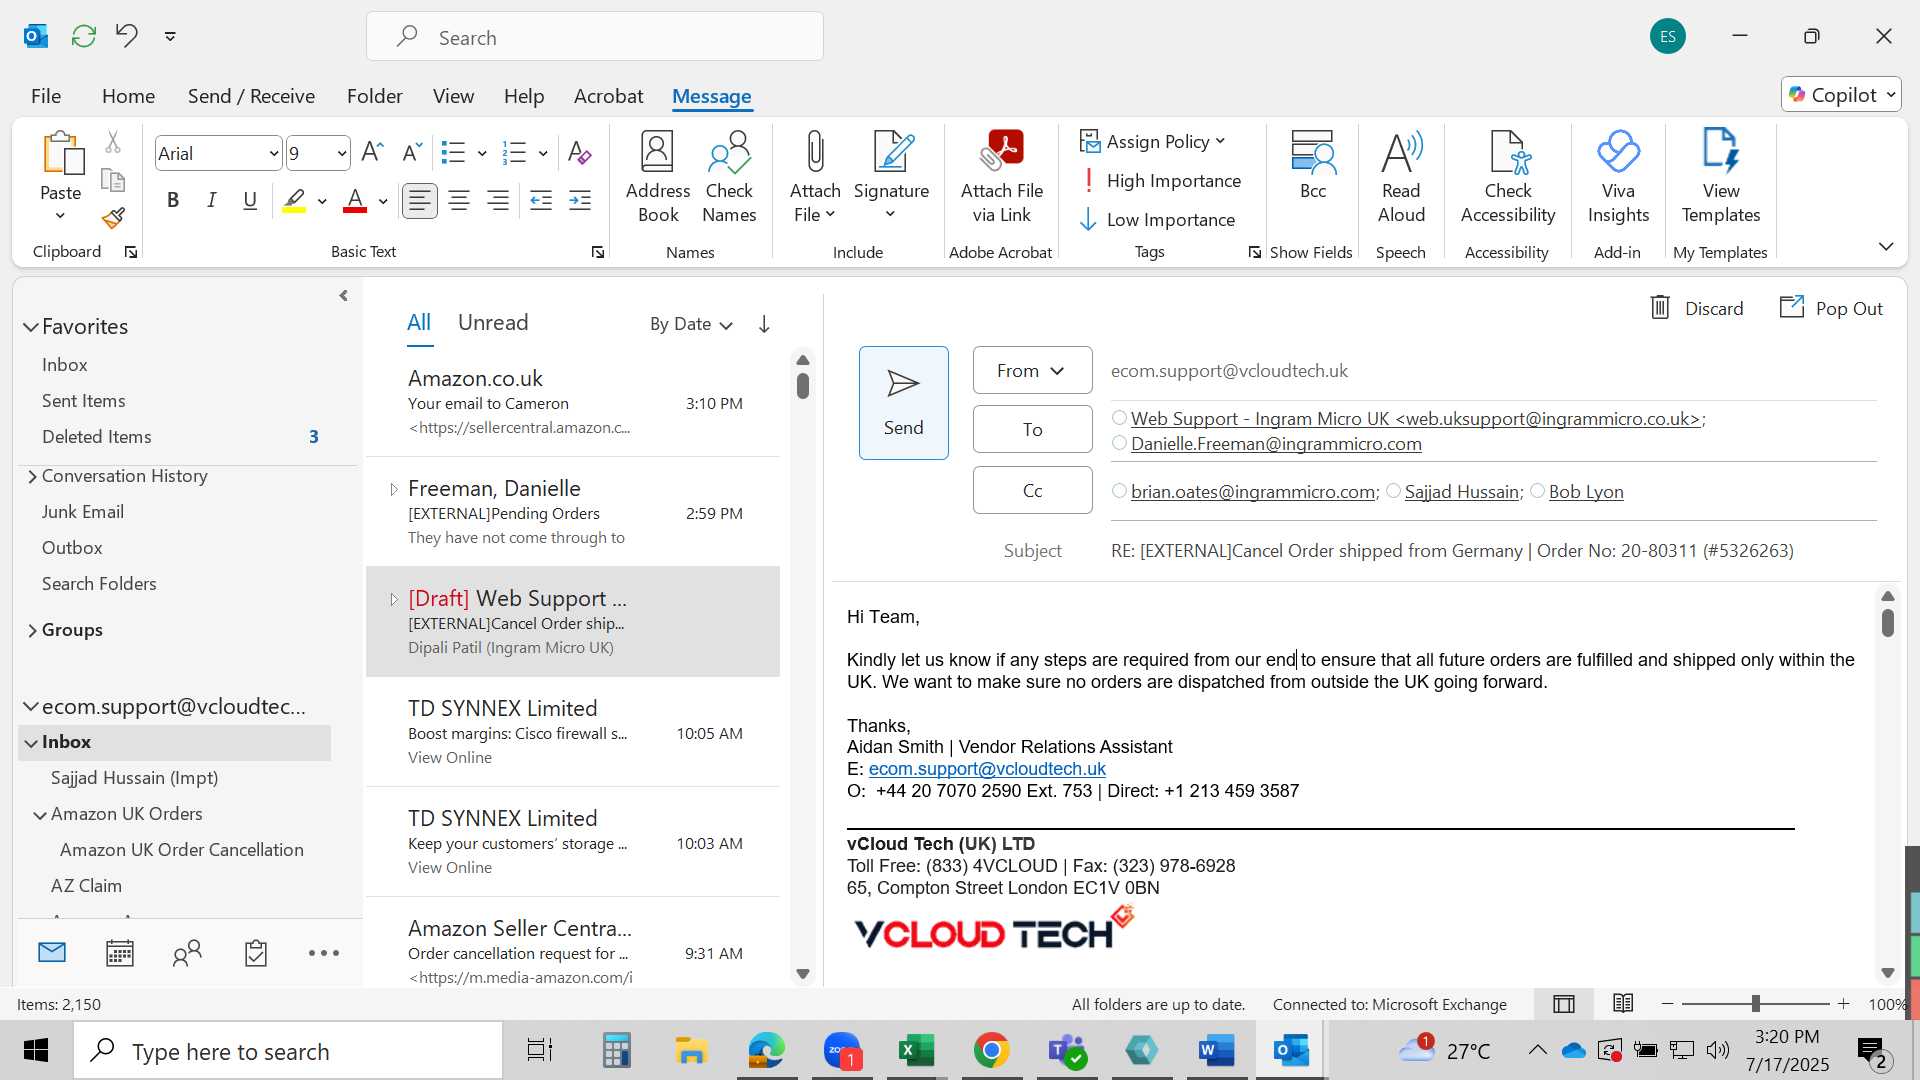Start Read Aloud
Viewport: 1920px width, 1080px height.
1401,178
